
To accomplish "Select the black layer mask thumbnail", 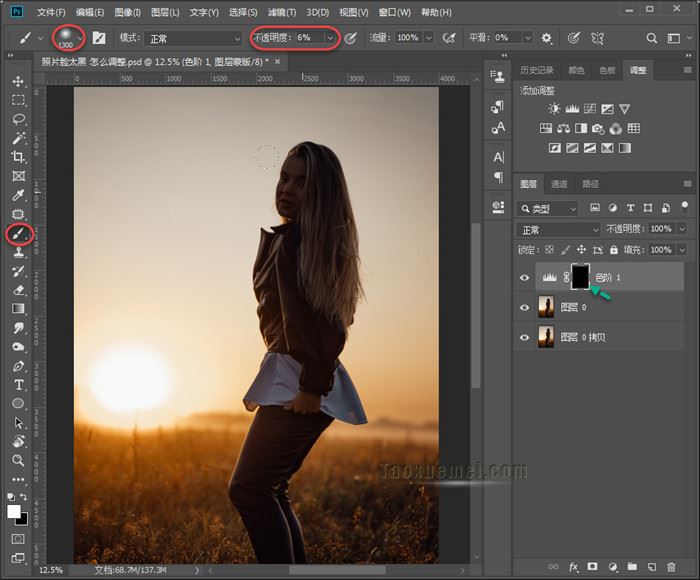I will tap(580, 277).
